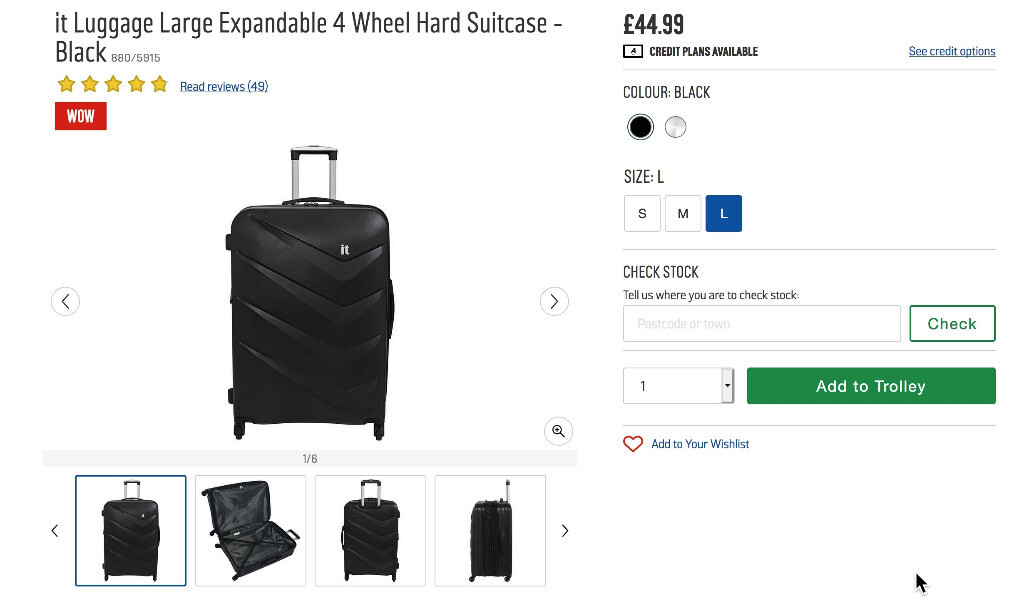Select size S
This screenshot has width=1024, height=606.
(x=642, y=213)
